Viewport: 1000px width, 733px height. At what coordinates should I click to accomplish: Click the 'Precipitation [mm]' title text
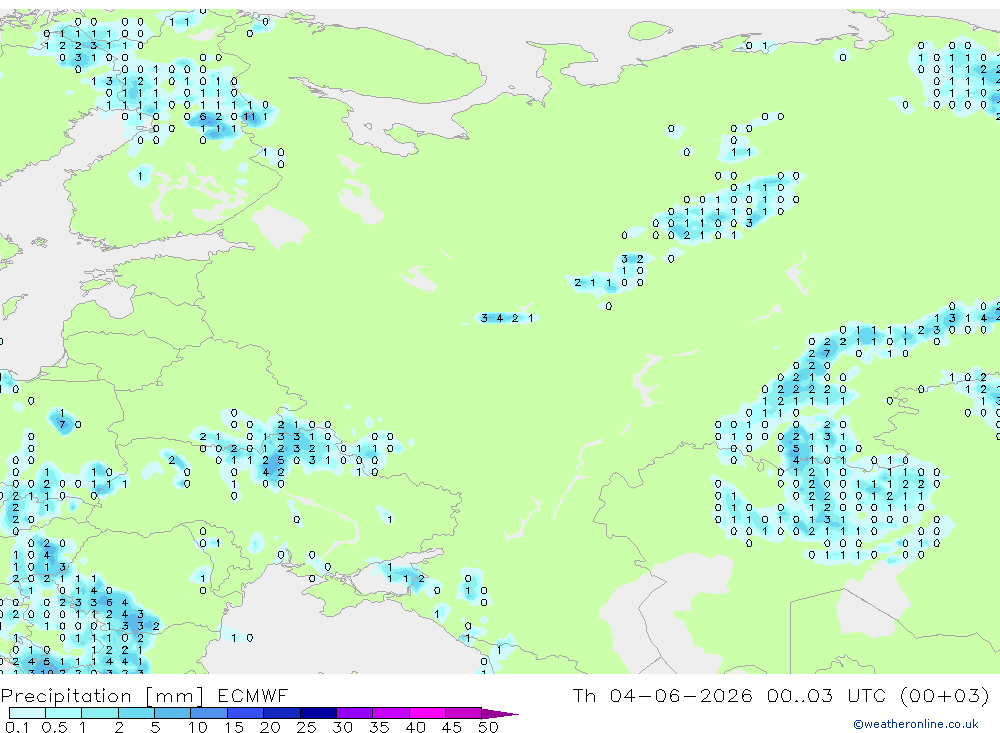[x=102, y=695]
